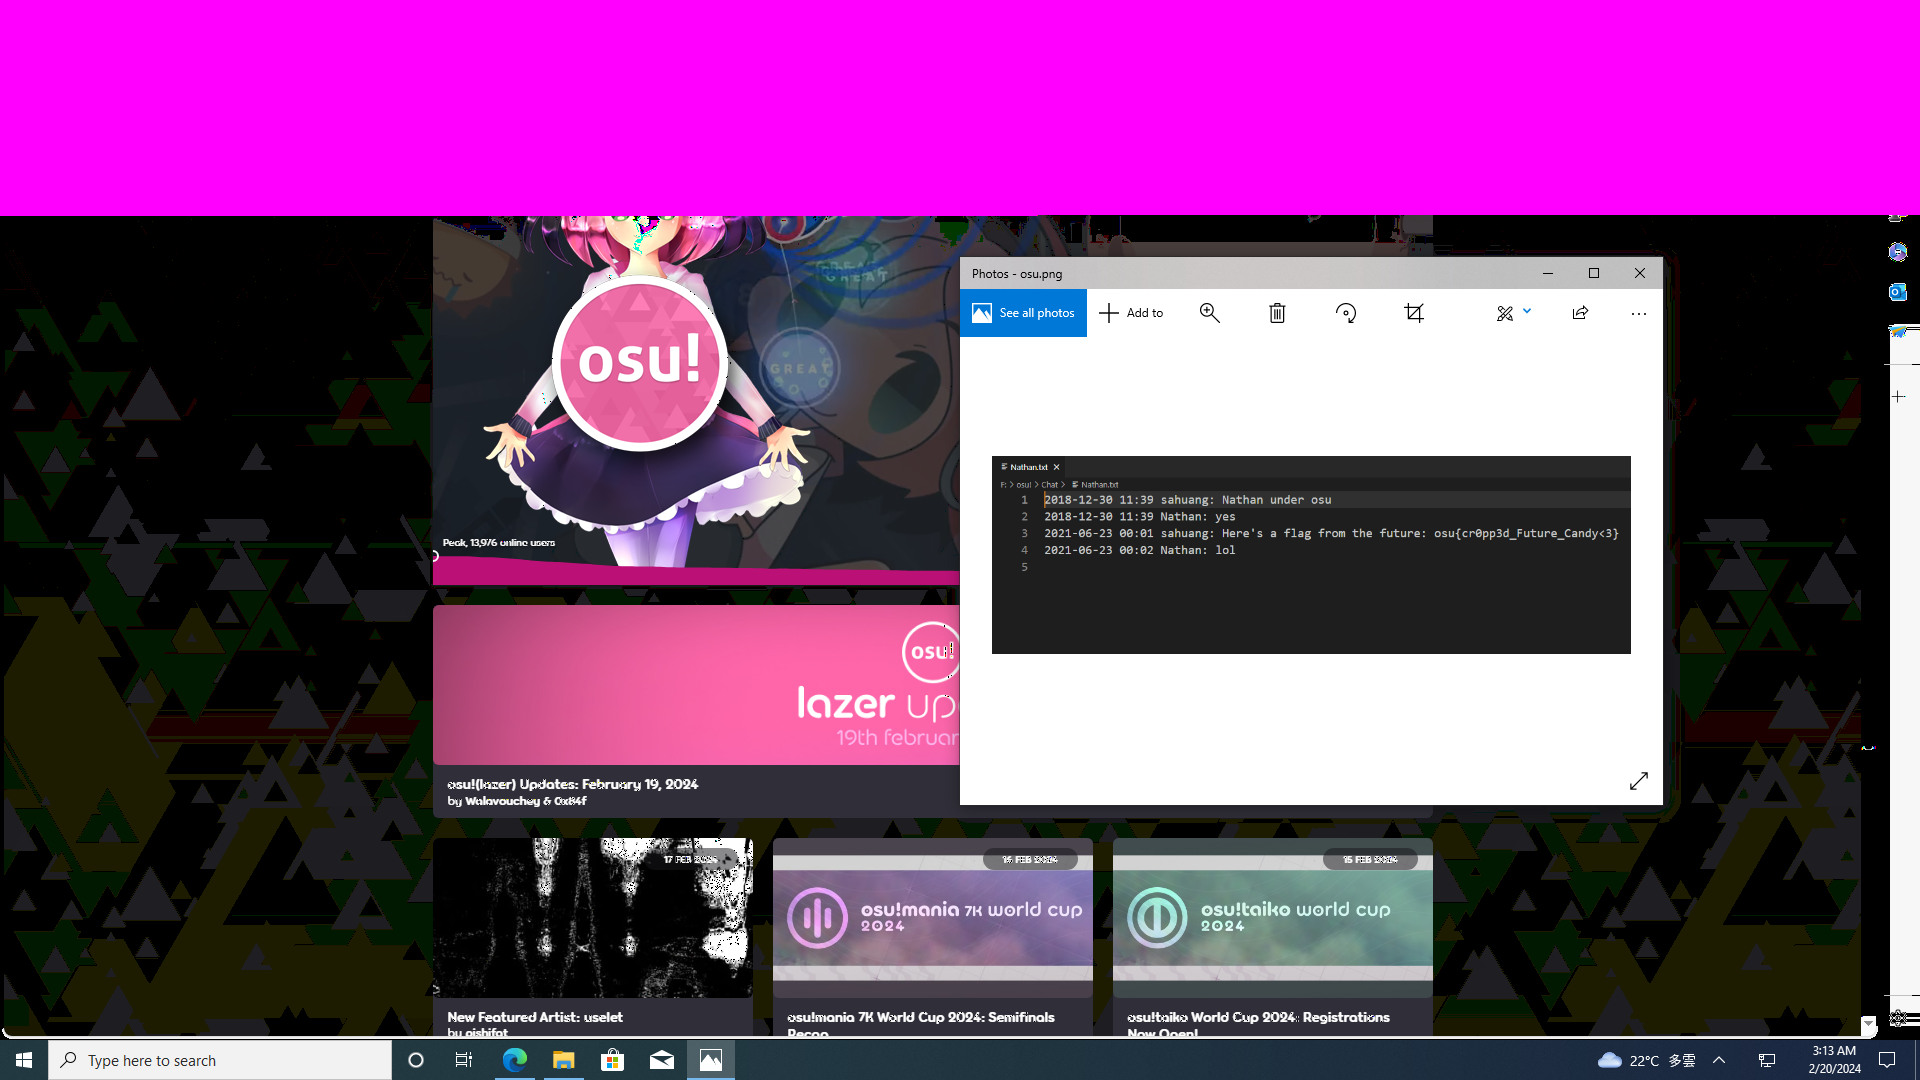Click the delete trash can icon
Image resolution: width=1920 pixels, height=1080 pixels.
coord(1277,313)
